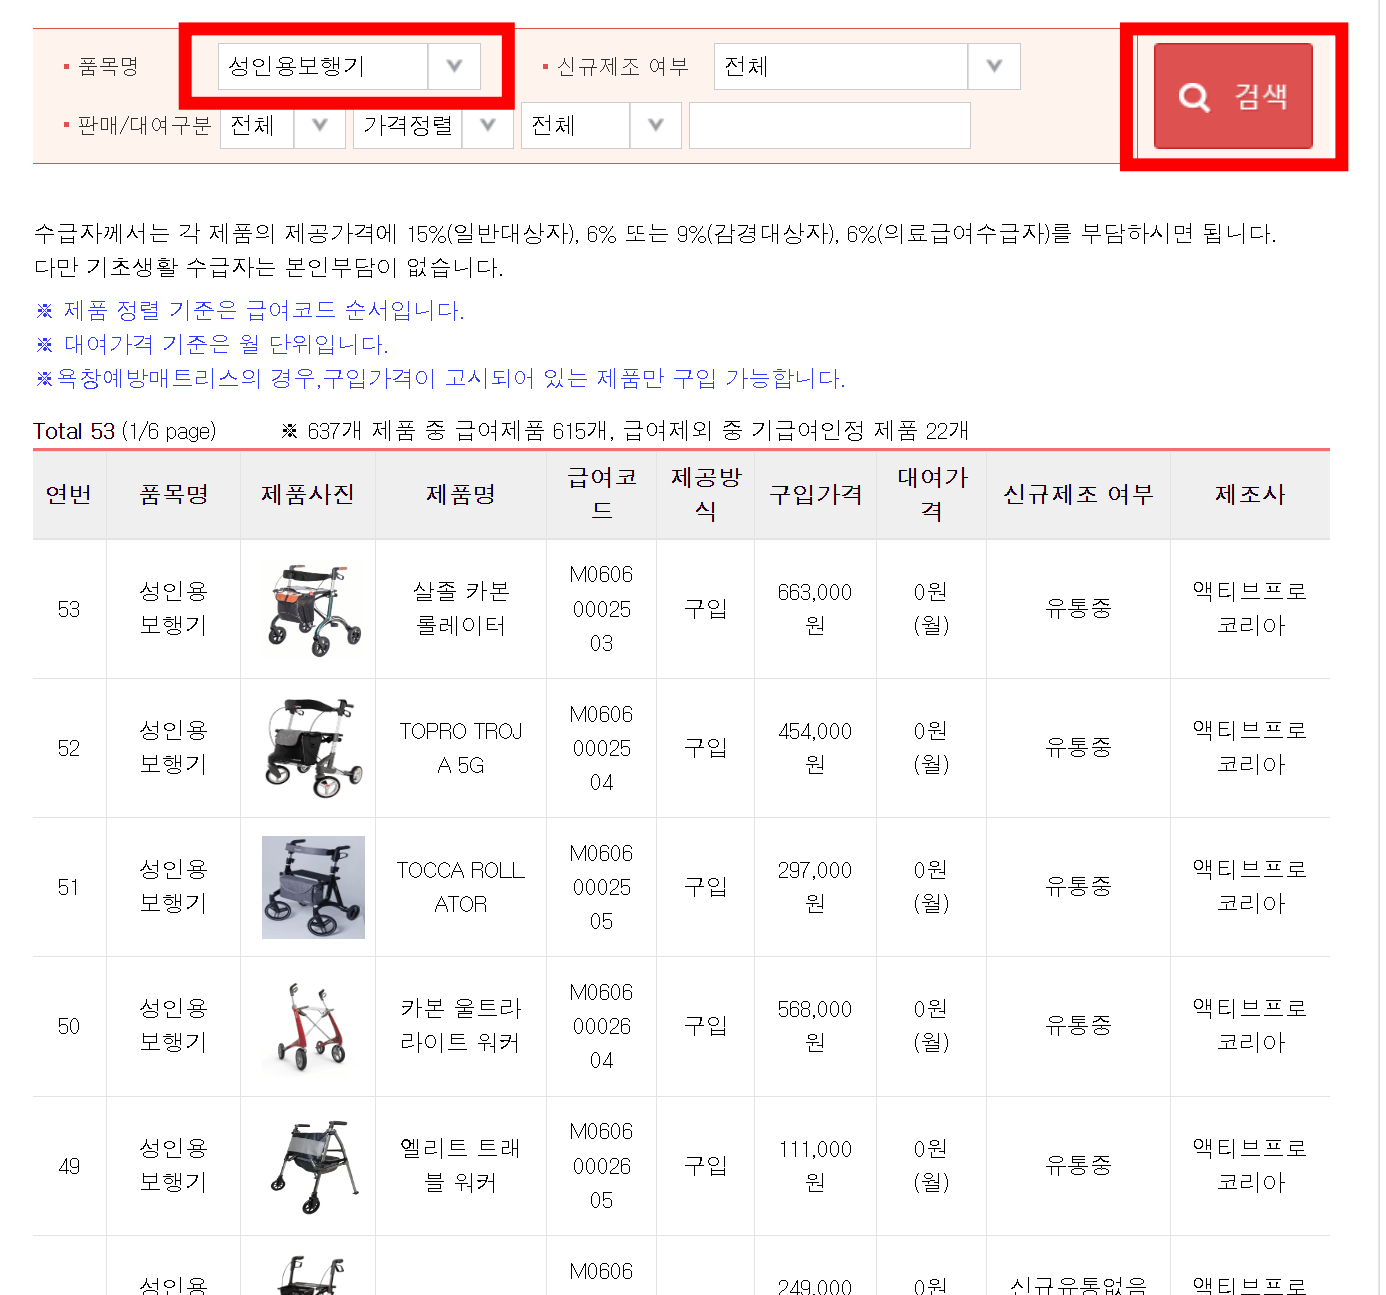Open the 가격정렬 sort dropdown

433,125
